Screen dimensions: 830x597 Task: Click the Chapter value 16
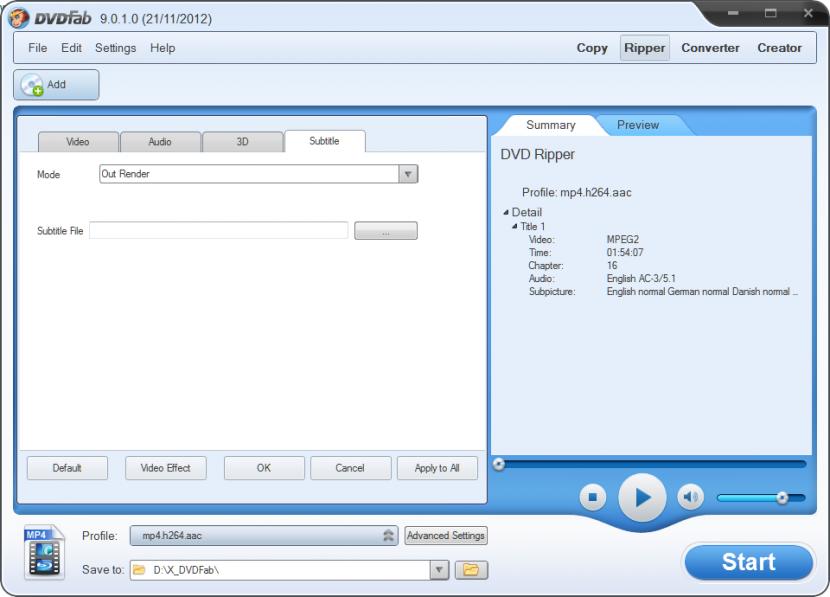pyautogui.click(x=612, y=265)
